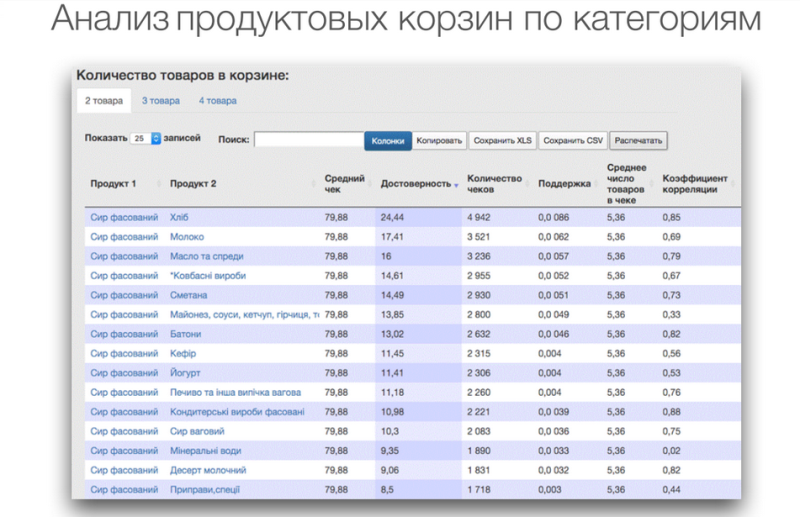
Task: Sort by Поддержка column header
Action: click(564, 184)
